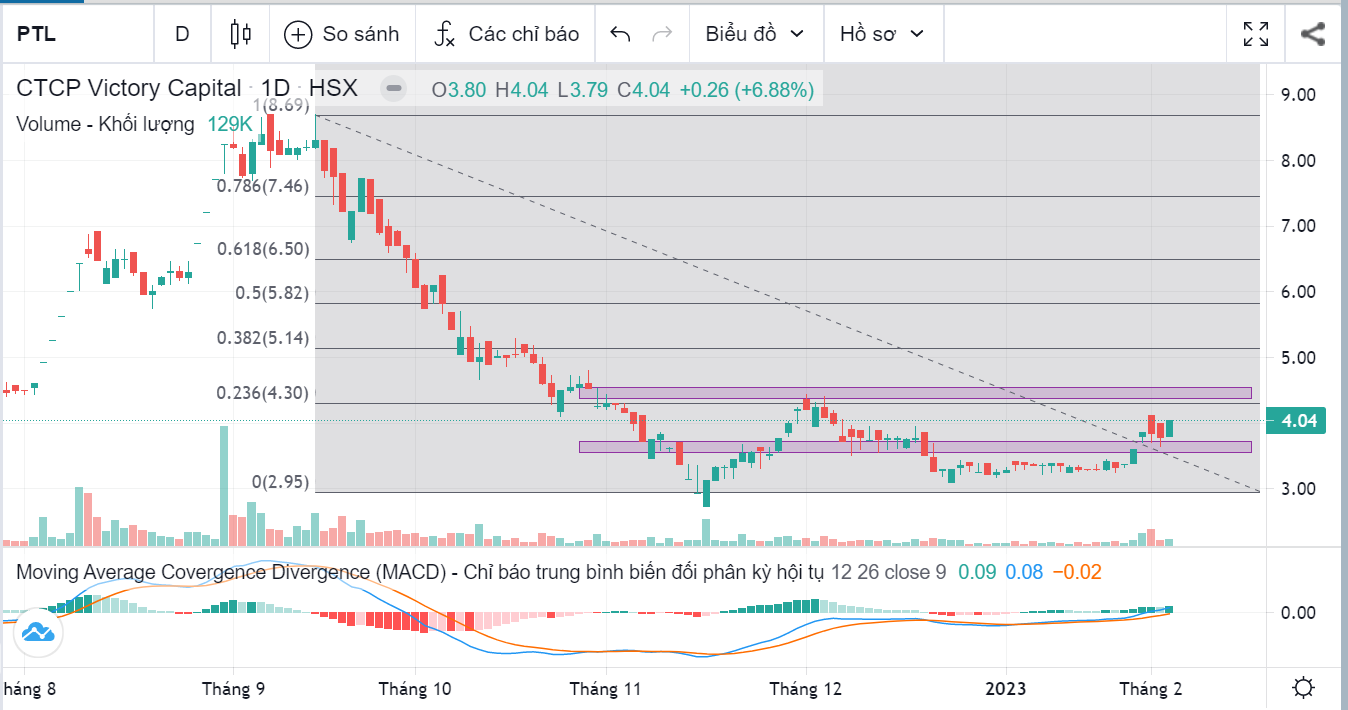Viewport: 1348px width, 710px height.
Task: Redo the chart action
Action: pos(662,33)
